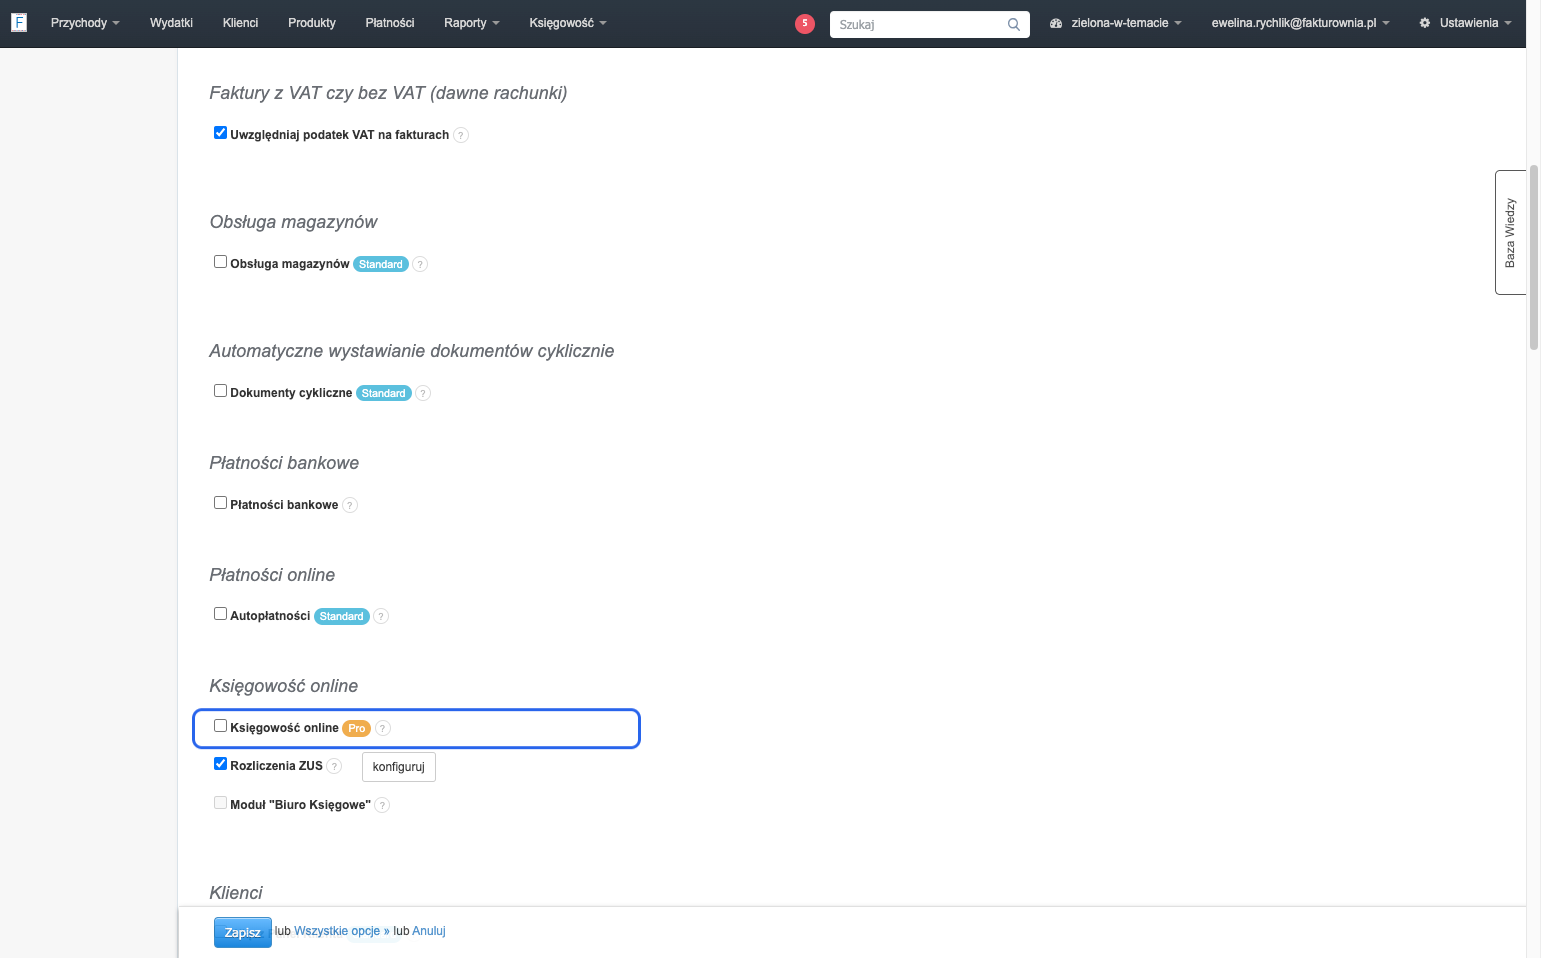Uncheck the Rozliczenia ZUS checkbox
1541x958 pixels.
point(221,764)
